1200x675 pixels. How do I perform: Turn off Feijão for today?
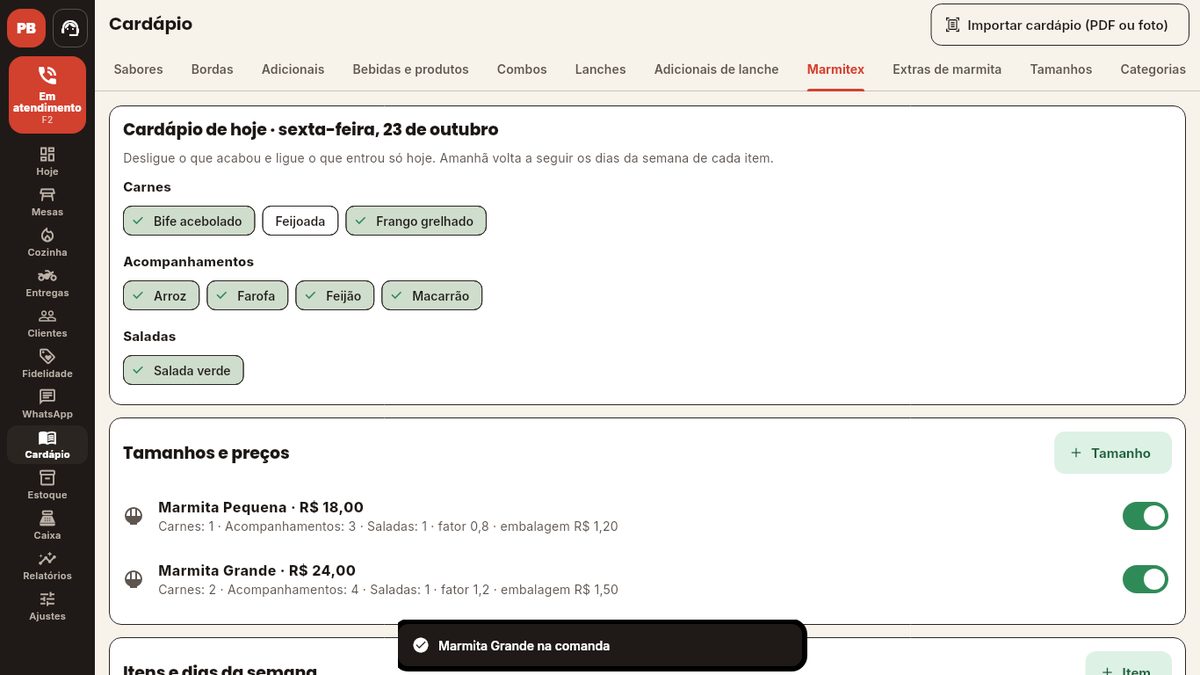click(335, 296)
